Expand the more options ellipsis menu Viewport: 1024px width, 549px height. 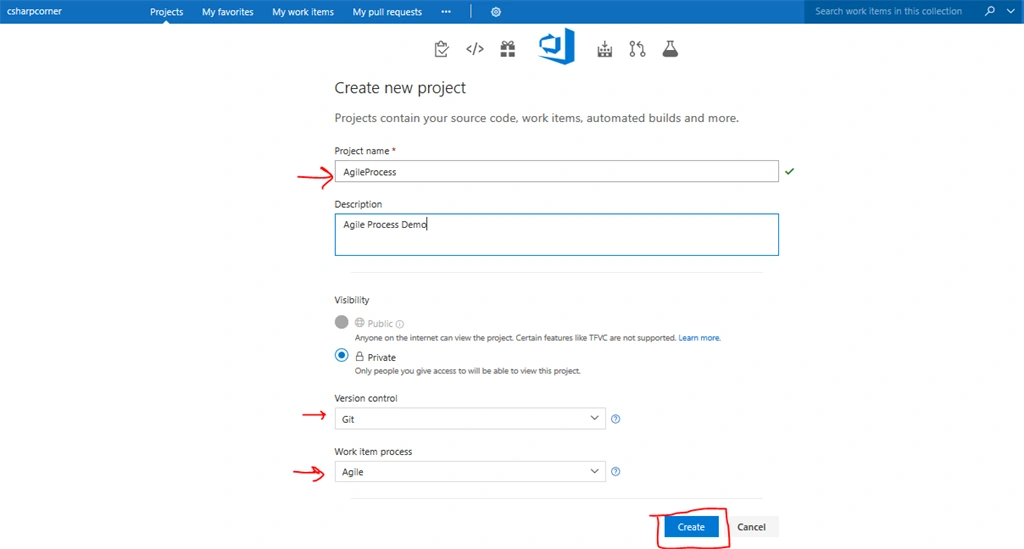point(446,12)
